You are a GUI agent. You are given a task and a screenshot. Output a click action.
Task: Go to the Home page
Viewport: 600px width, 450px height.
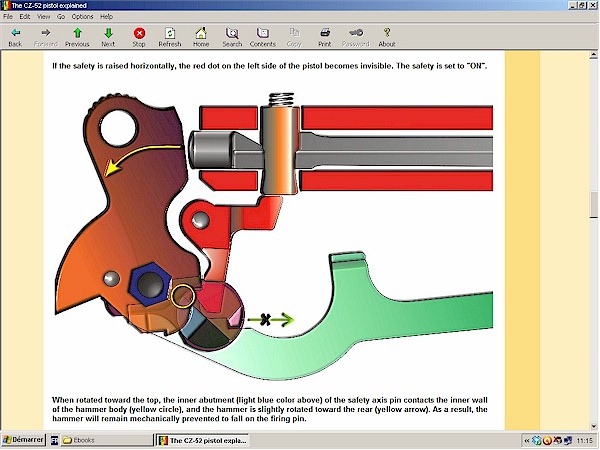click(201, 37)
